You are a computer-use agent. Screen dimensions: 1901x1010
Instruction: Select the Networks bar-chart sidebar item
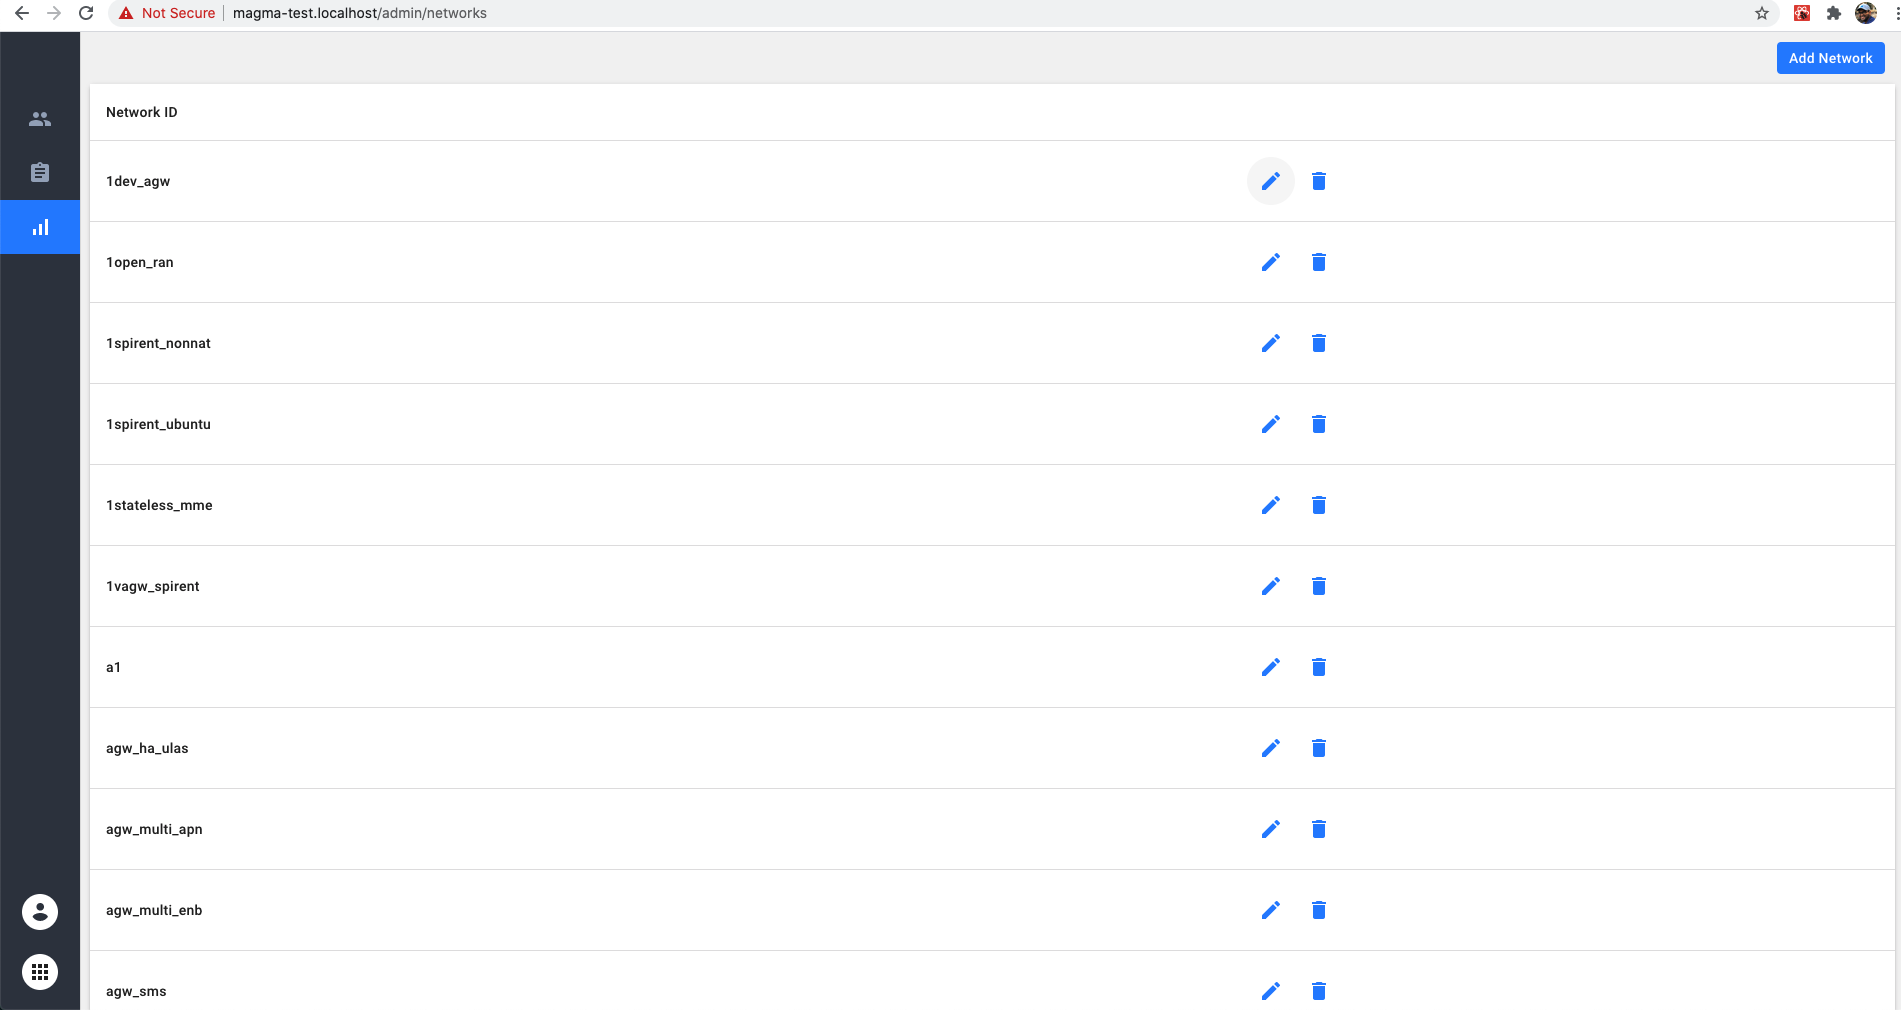click(x=40, y=227)
